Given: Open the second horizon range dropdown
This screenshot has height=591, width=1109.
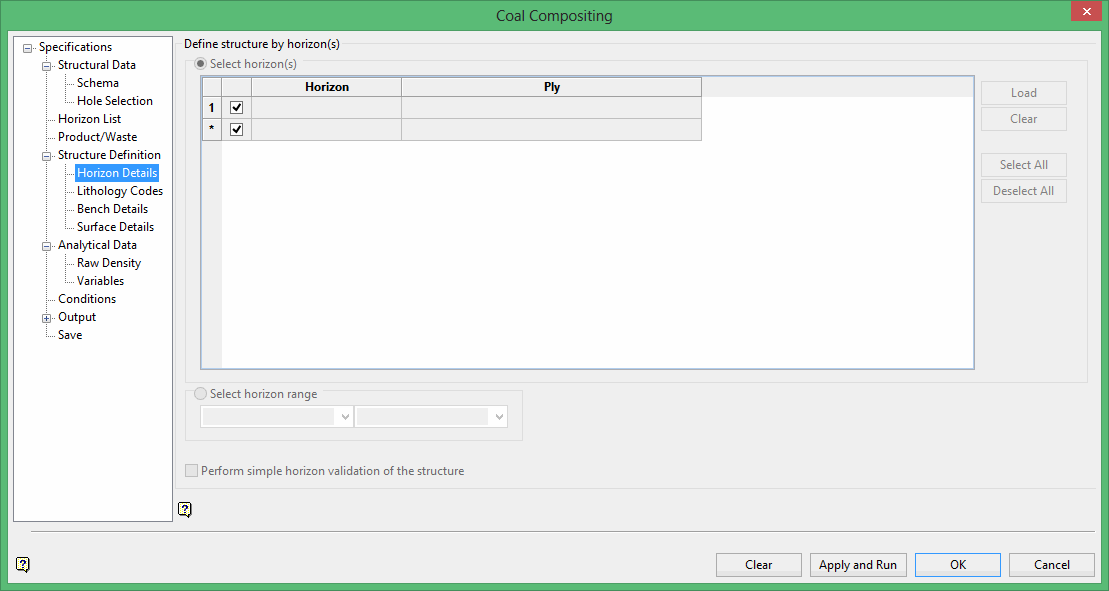Looking at the screenshot, I should pos(500,417).
